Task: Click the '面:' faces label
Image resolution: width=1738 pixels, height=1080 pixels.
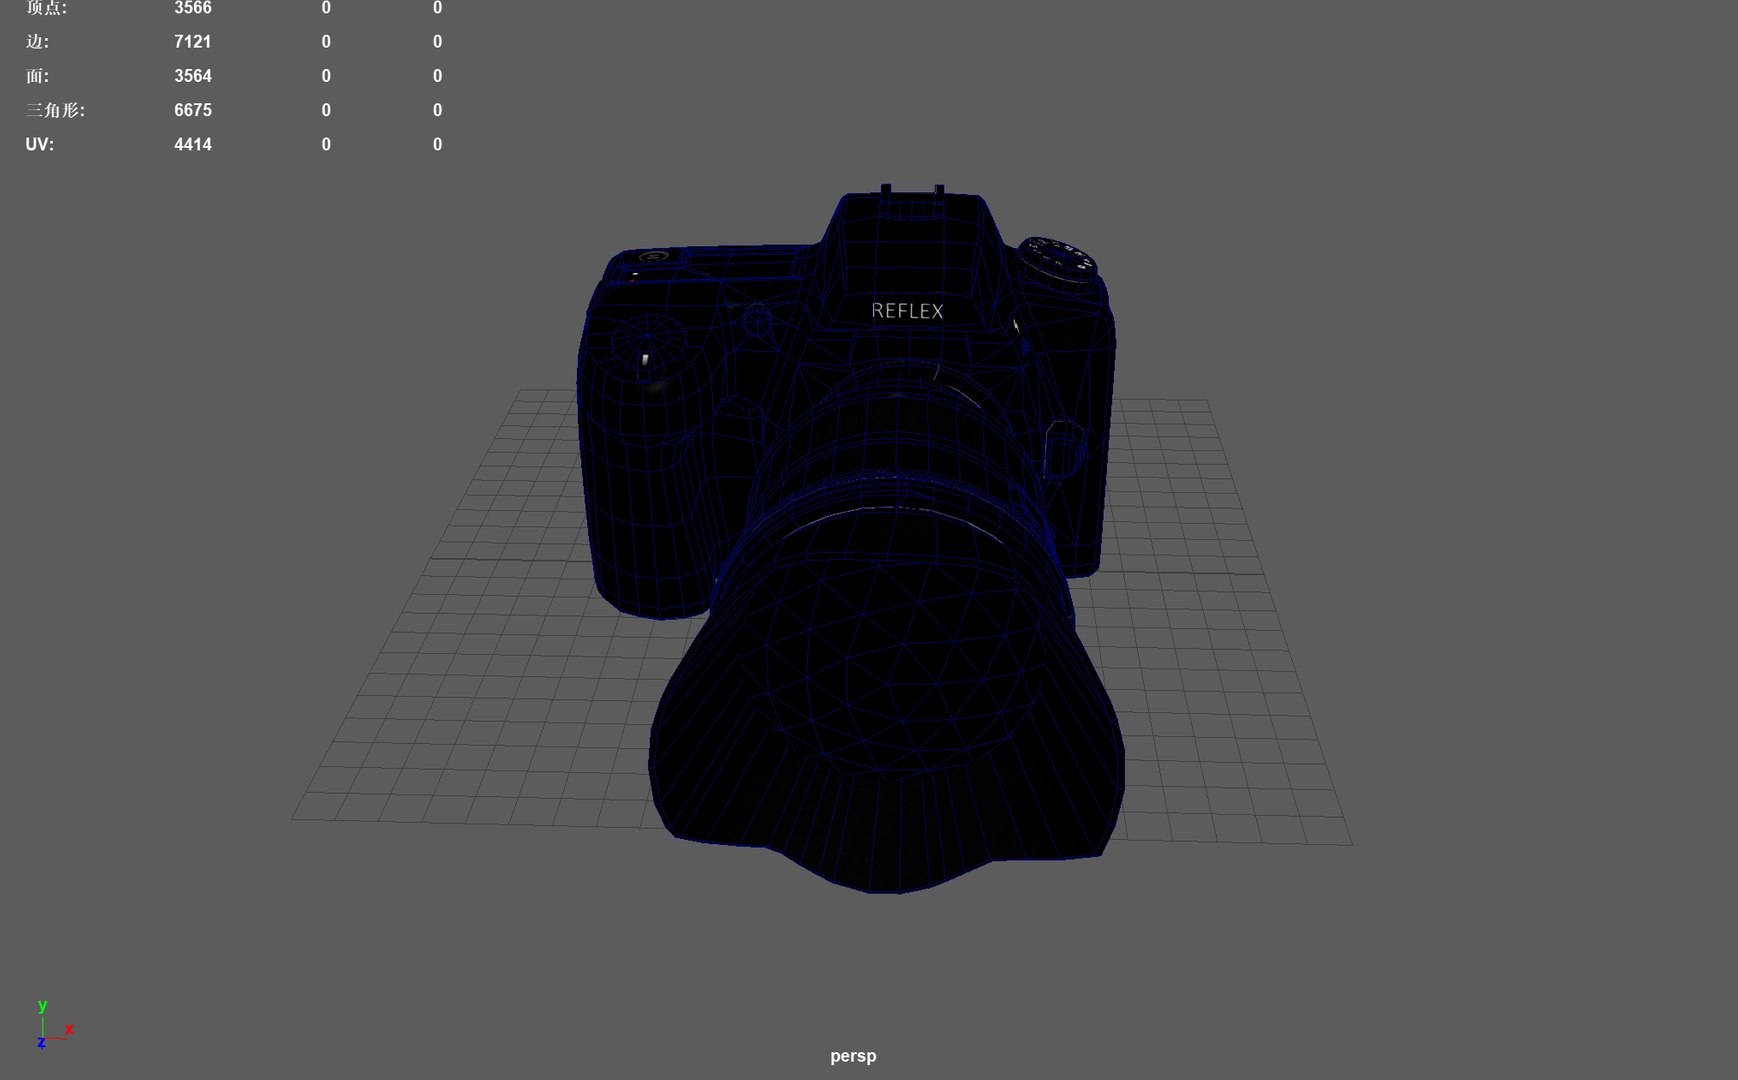Action: coord(37,76)
